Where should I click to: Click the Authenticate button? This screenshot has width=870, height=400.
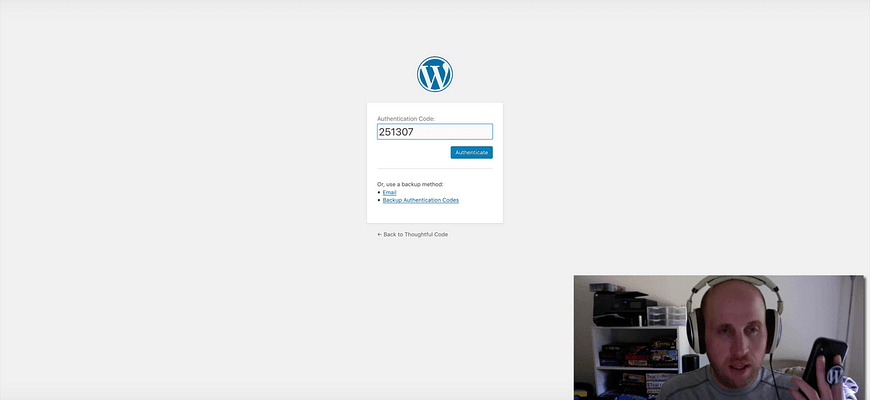click(471, 152)
